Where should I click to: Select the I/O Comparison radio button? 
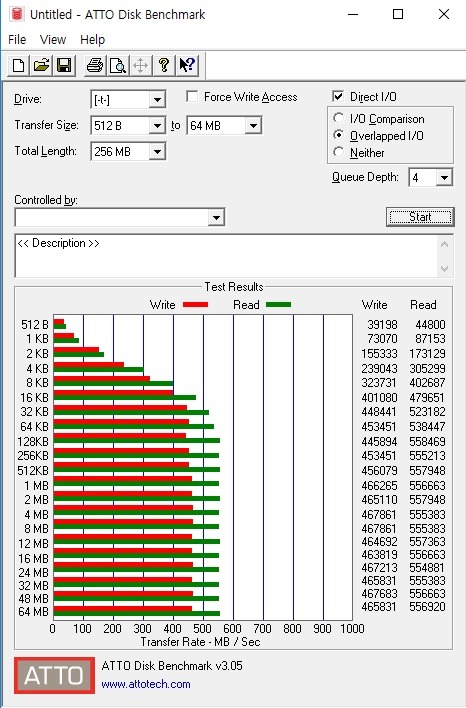338,118
